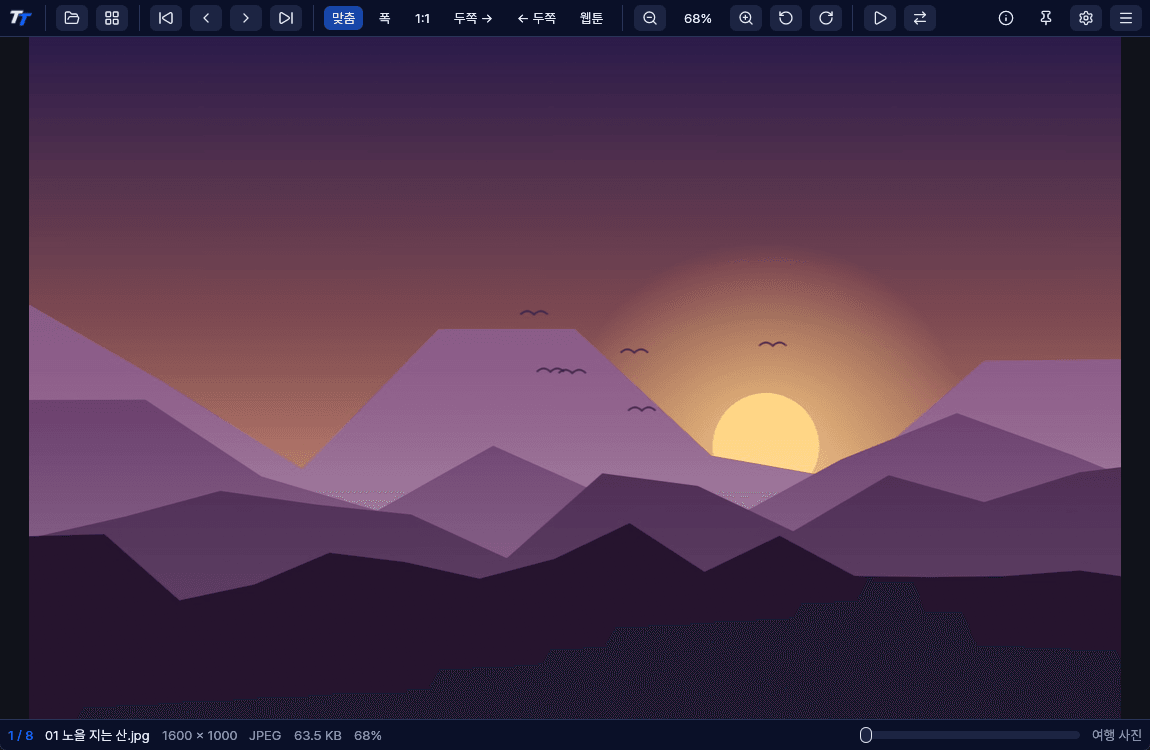The width and height of the screenshot is (1150, 750).
Task: Open the hamburger menu
Action: [1126, 18]
